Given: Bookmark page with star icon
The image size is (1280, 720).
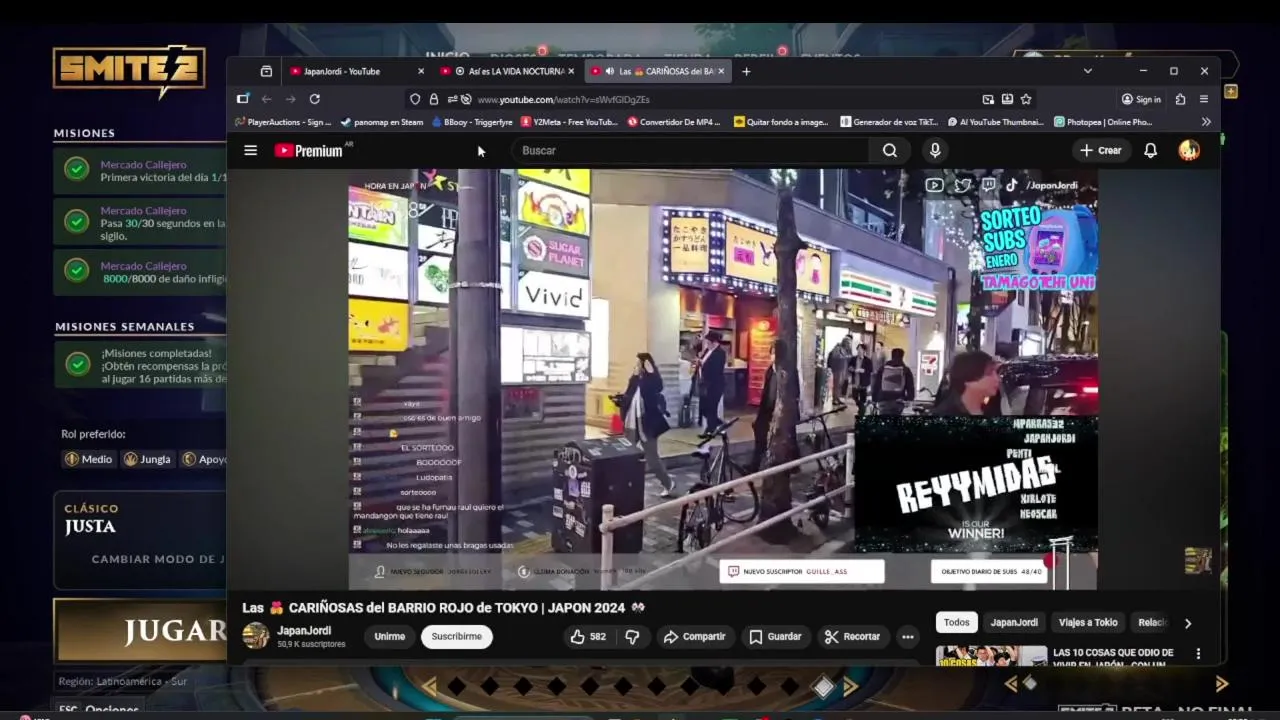Looking at the screenshot, I should click(x=1026, y=99).
